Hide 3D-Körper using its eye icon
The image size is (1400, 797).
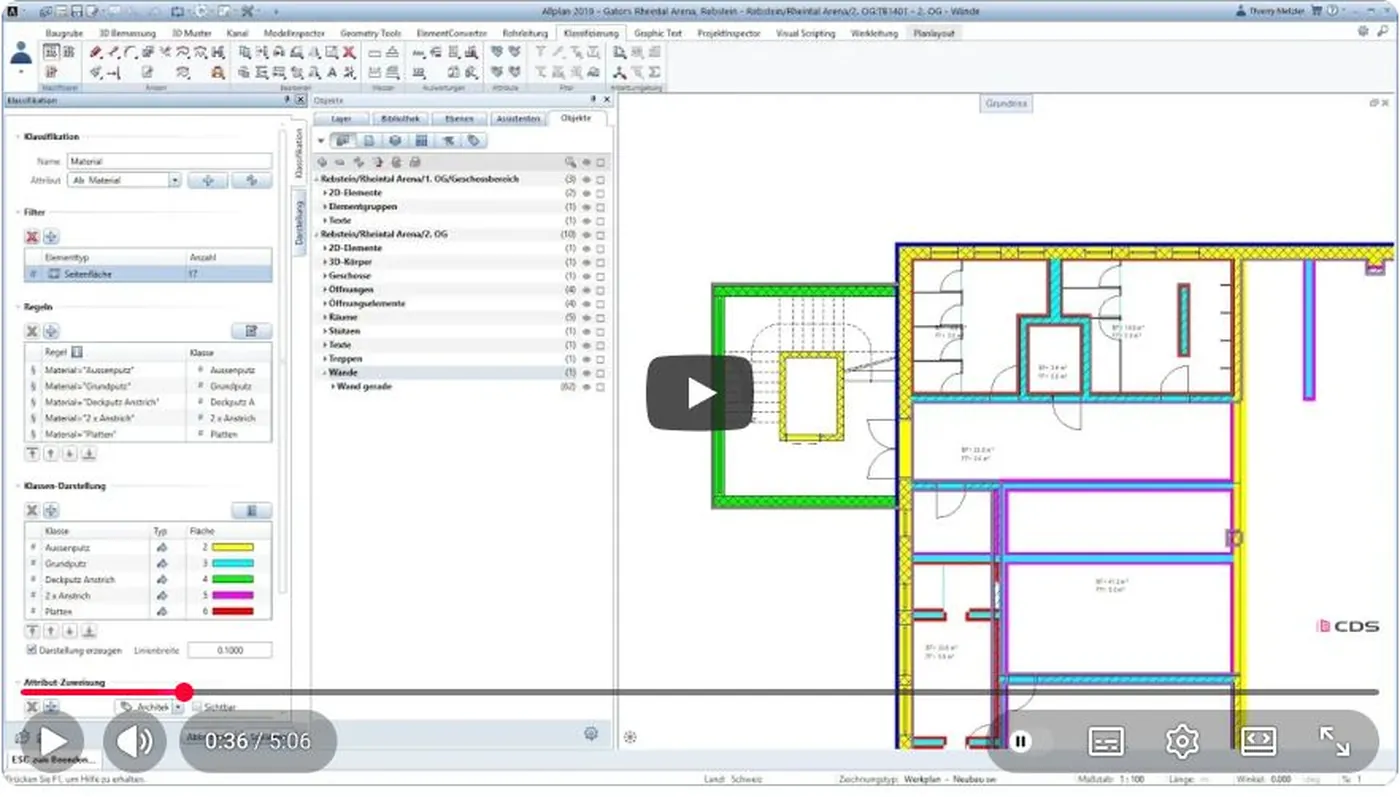586,262
